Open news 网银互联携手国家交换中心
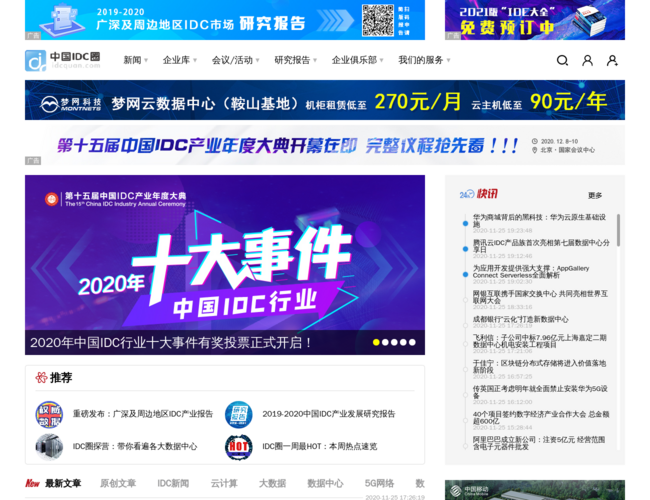This screenshot has width=650, height=500. coord(540,297)
